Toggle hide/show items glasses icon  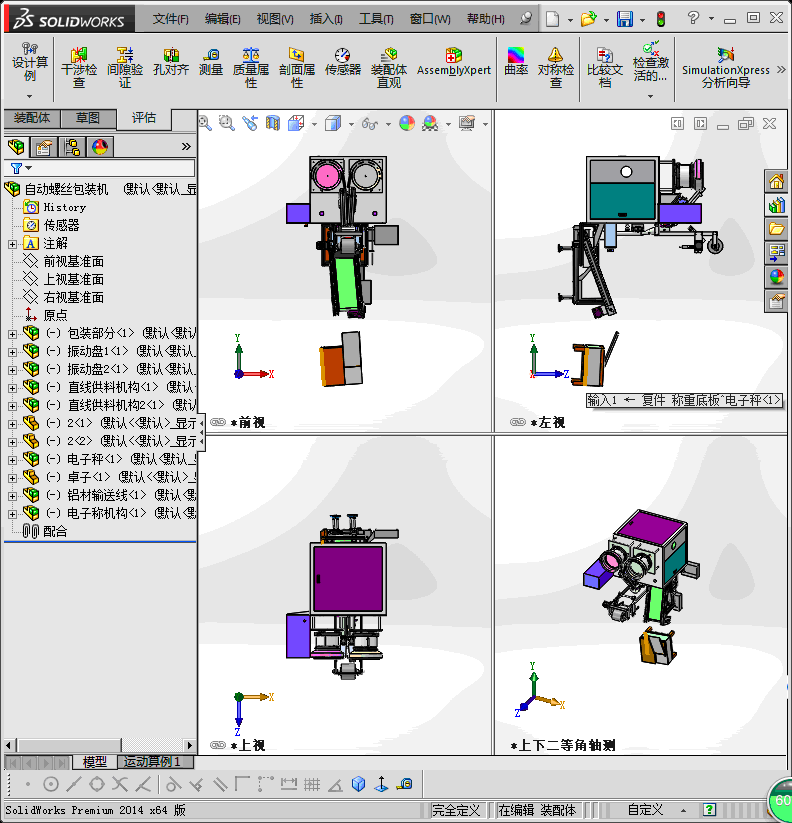[x=369, y=124]
